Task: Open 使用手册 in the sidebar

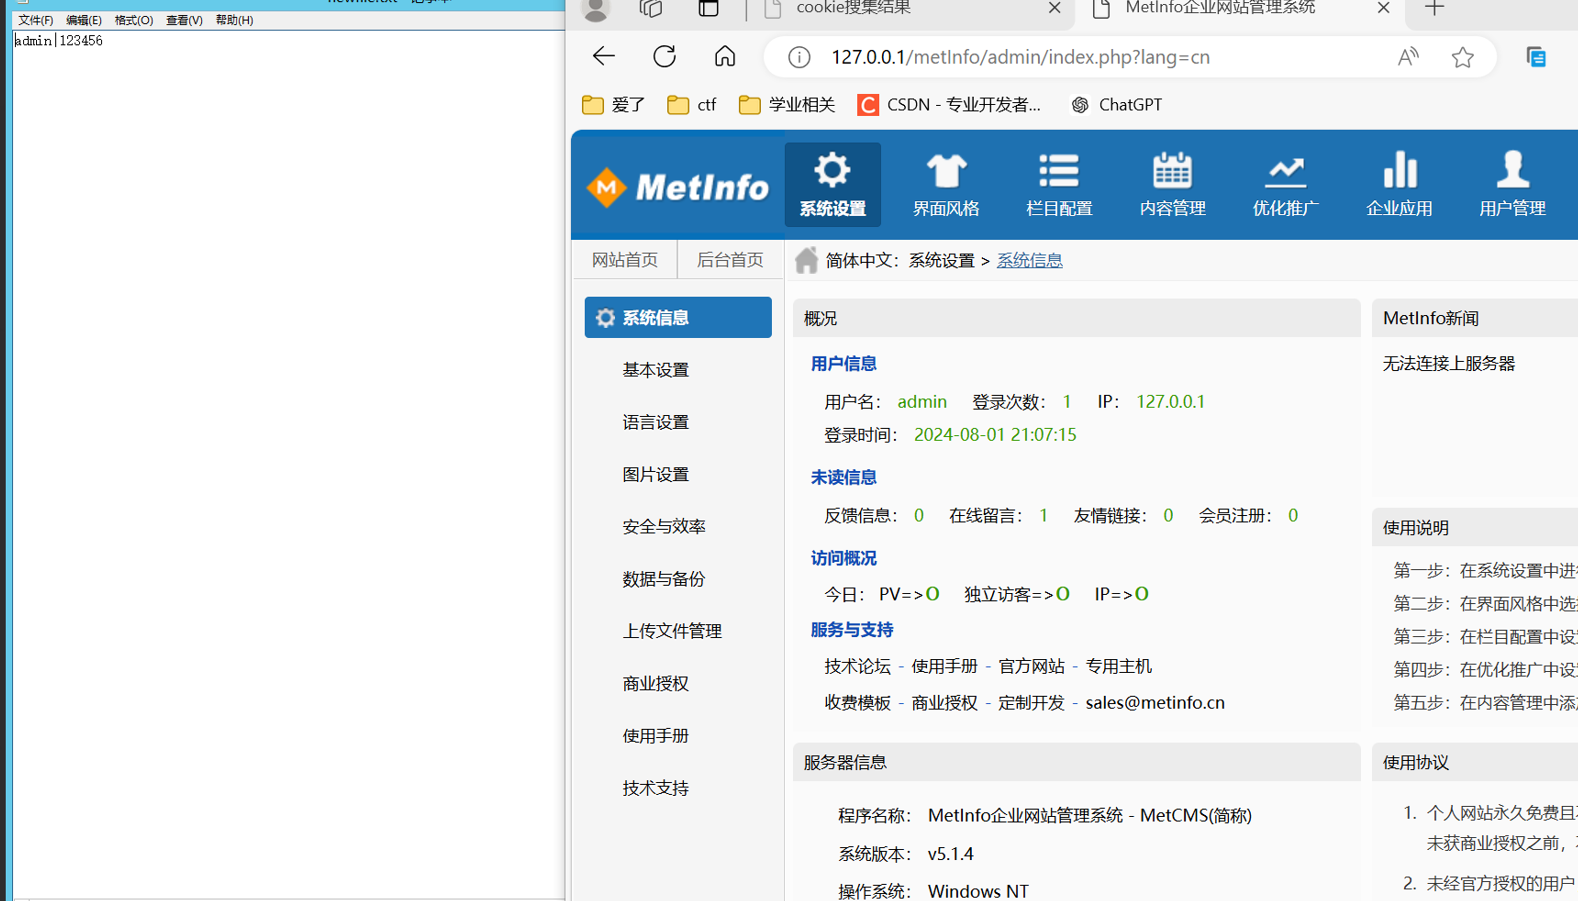Action: tap(656, 735)
